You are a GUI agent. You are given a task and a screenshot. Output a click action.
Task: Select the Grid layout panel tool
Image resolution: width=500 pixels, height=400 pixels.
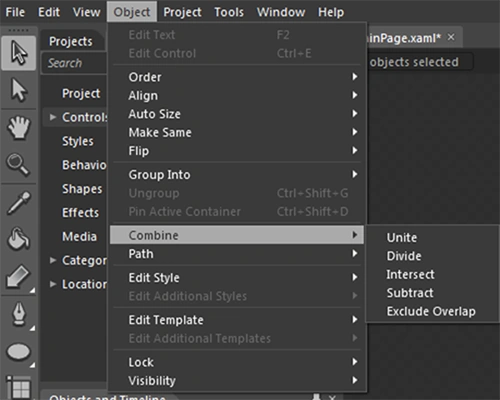click(19, 387)
